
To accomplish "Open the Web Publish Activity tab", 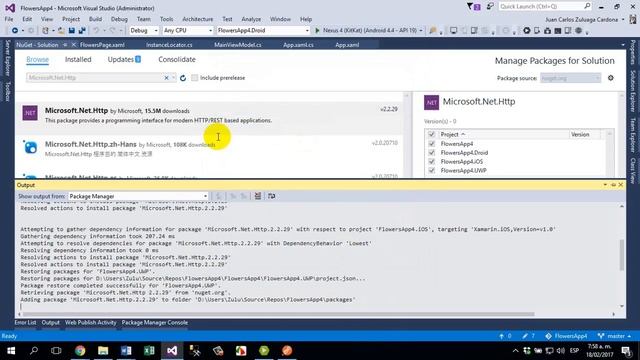I will pos(91,322).
